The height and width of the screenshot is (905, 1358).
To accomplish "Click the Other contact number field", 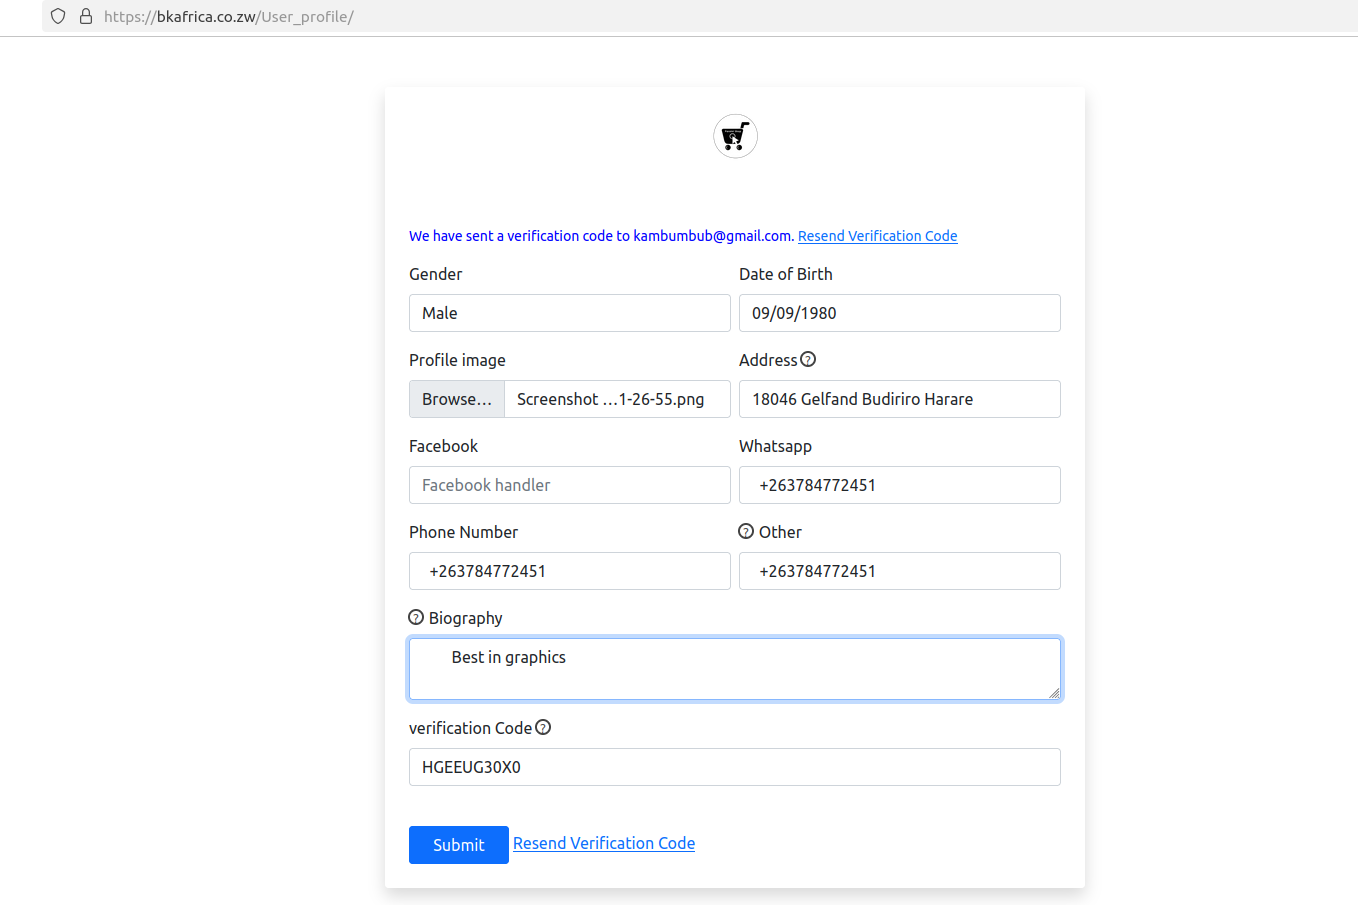I will coord(899,571).
